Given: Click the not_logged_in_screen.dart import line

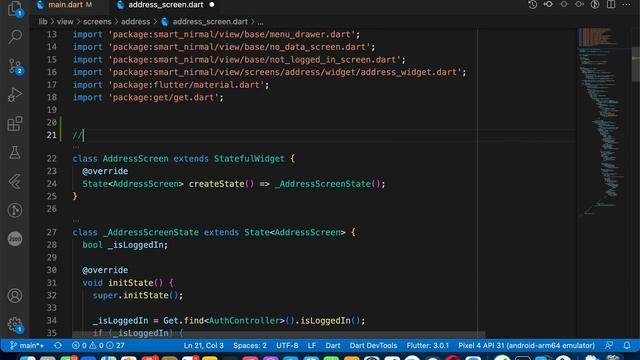Looking at the screenshot, I should [239, 60].
